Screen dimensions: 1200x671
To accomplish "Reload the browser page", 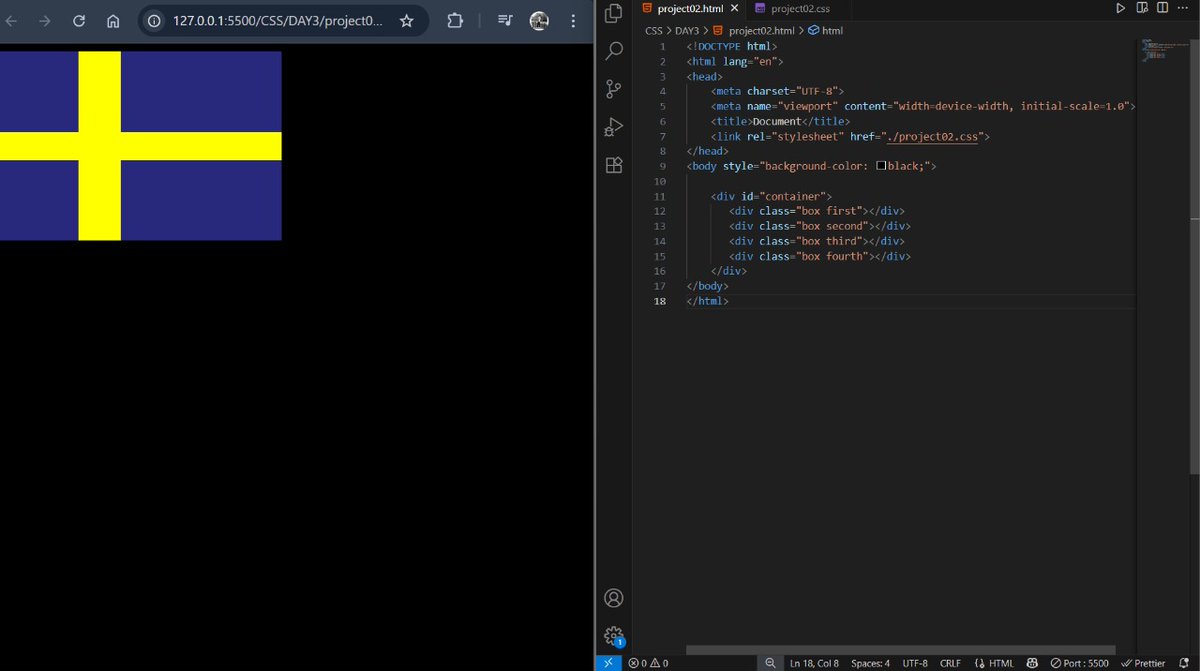I will click(x=78, y=21).
